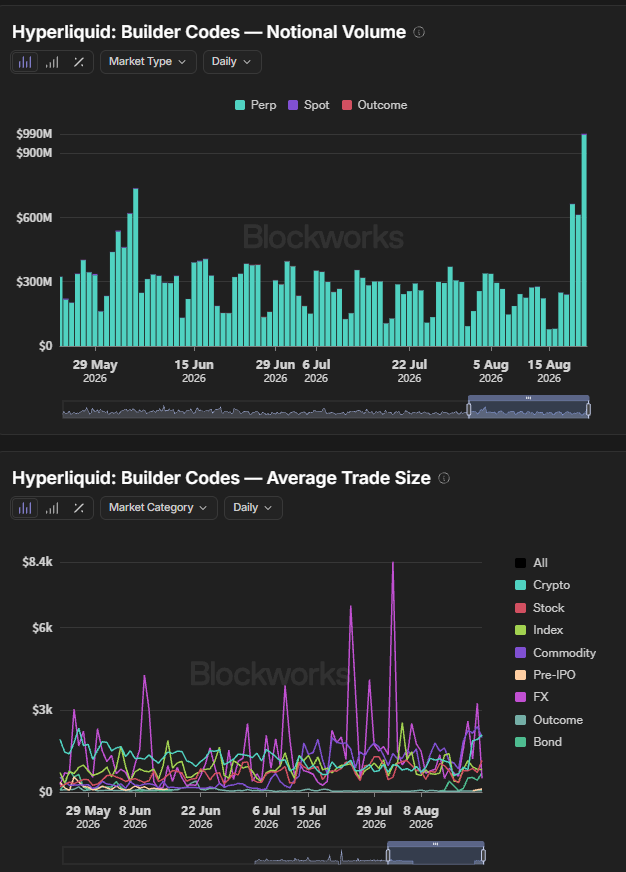Click the FX peak at $8.4k

coord(393,563)
